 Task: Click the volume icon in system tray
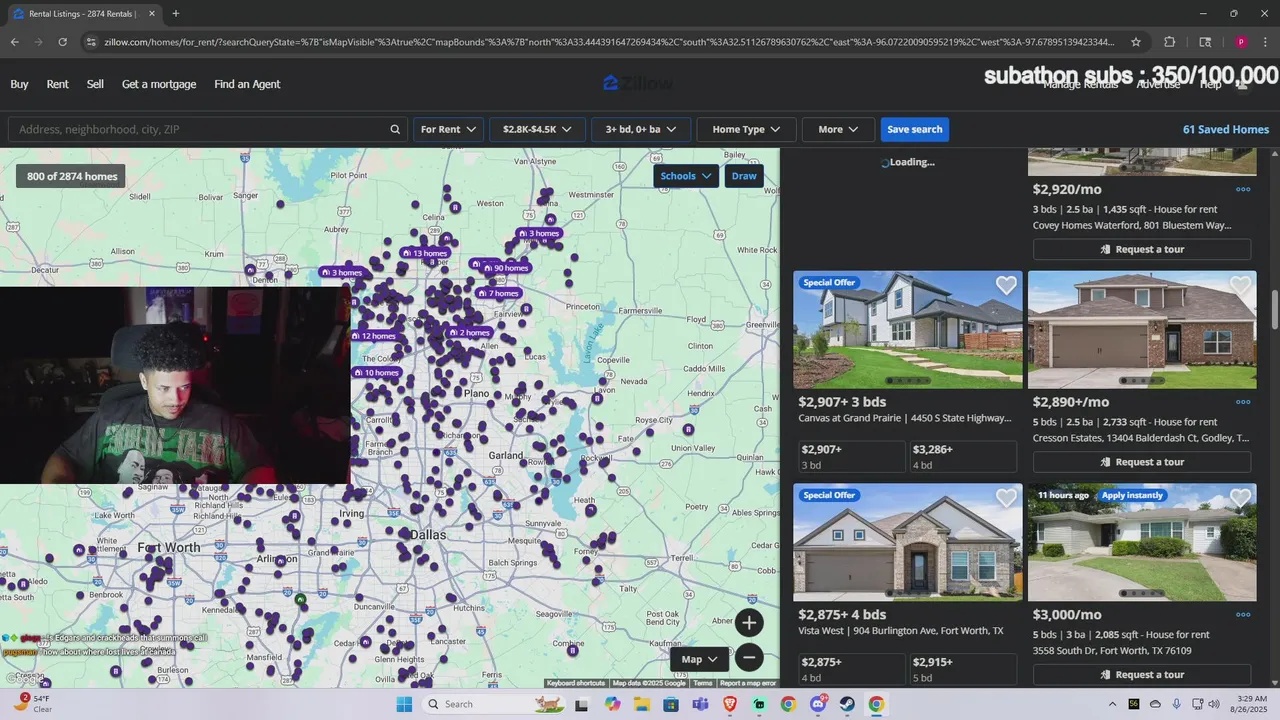[1214, 704]
